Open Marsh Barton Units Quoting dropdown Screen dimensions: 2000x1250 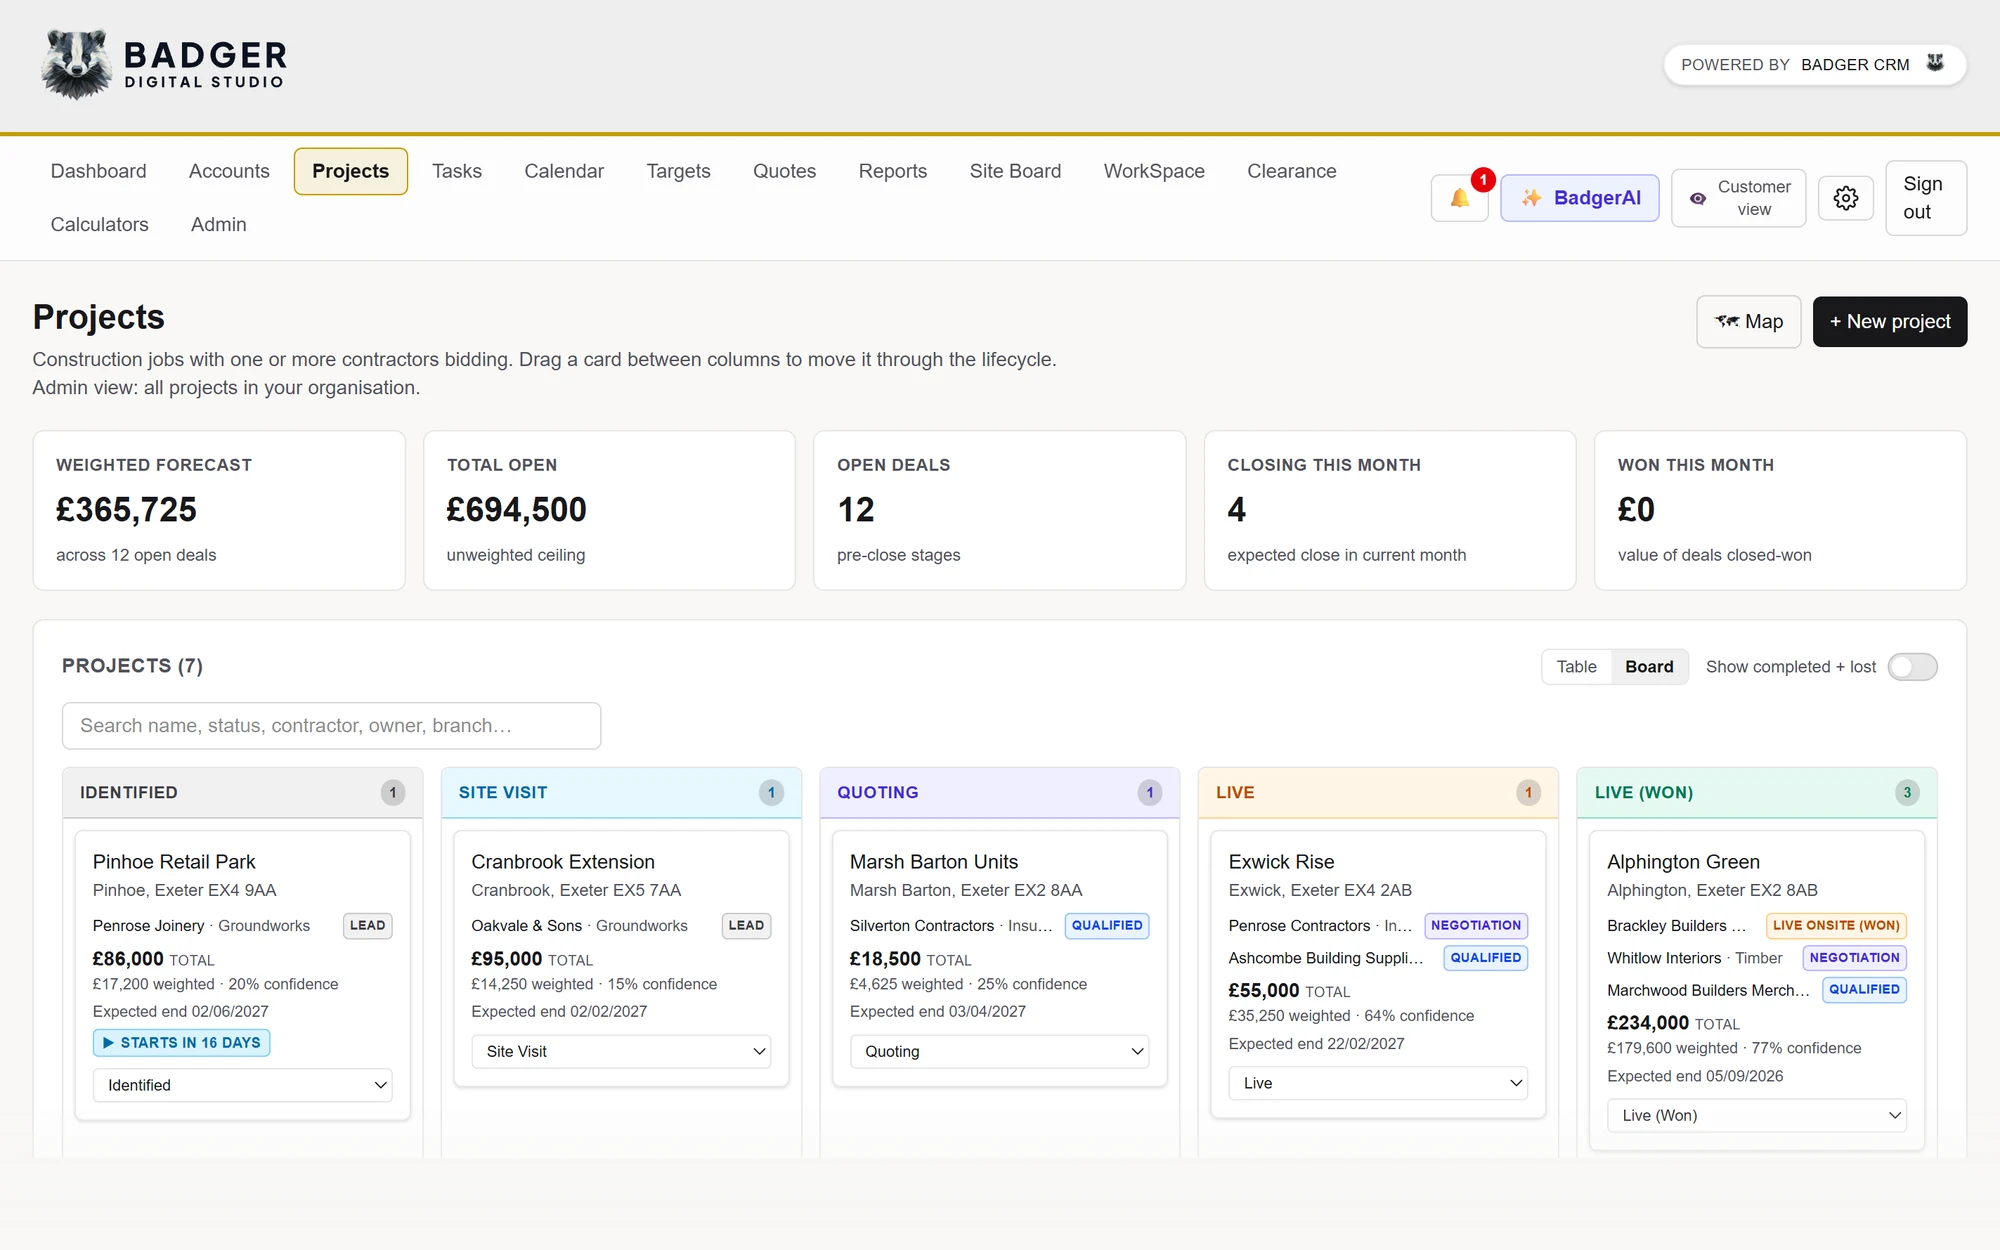pos(1000,1051)
